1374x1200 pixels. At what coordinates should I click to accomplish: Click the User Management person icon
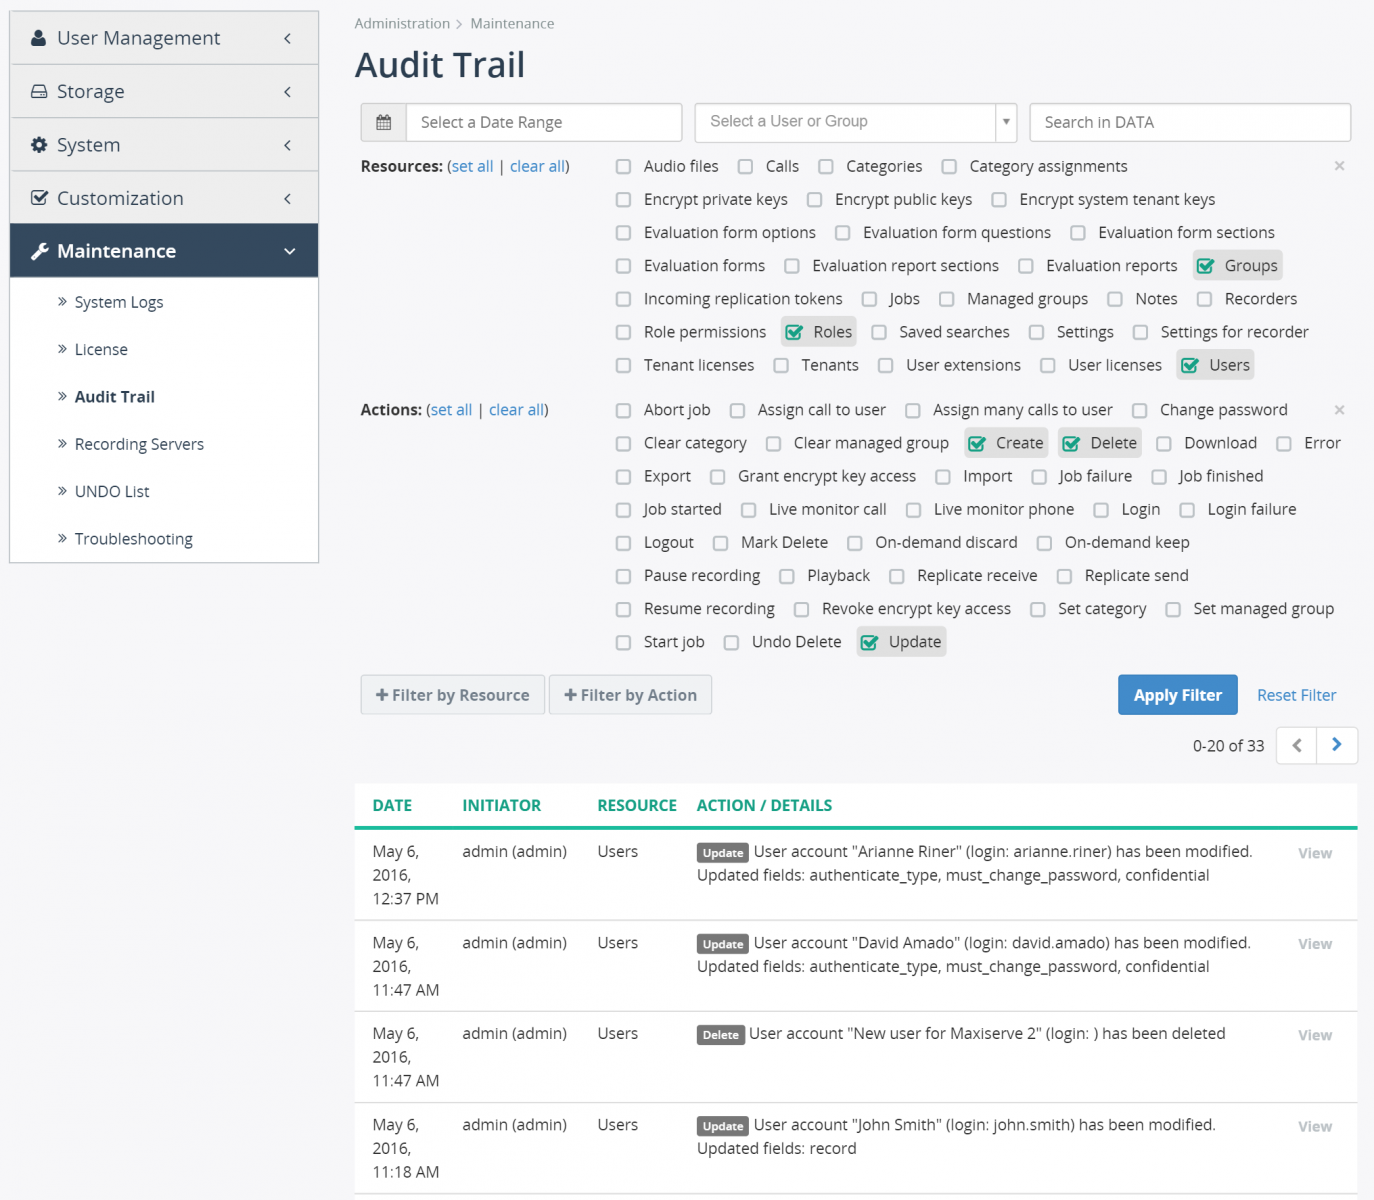[x=38, y=37]
